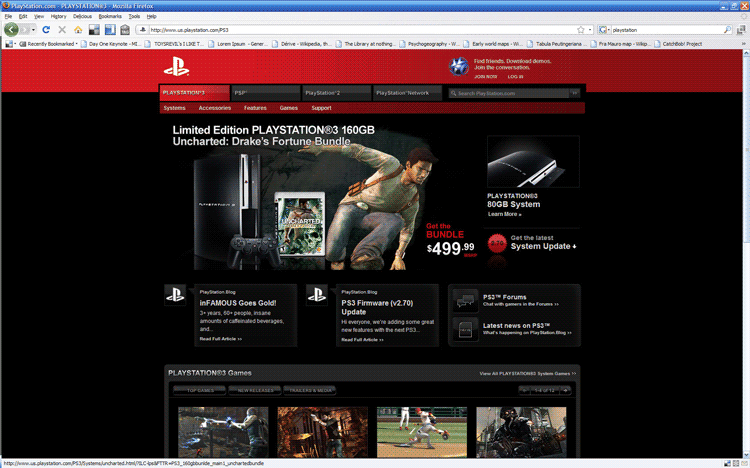Screen dimensions: 750x468
Task: Open the Tools menu
Action: (134, 16)
